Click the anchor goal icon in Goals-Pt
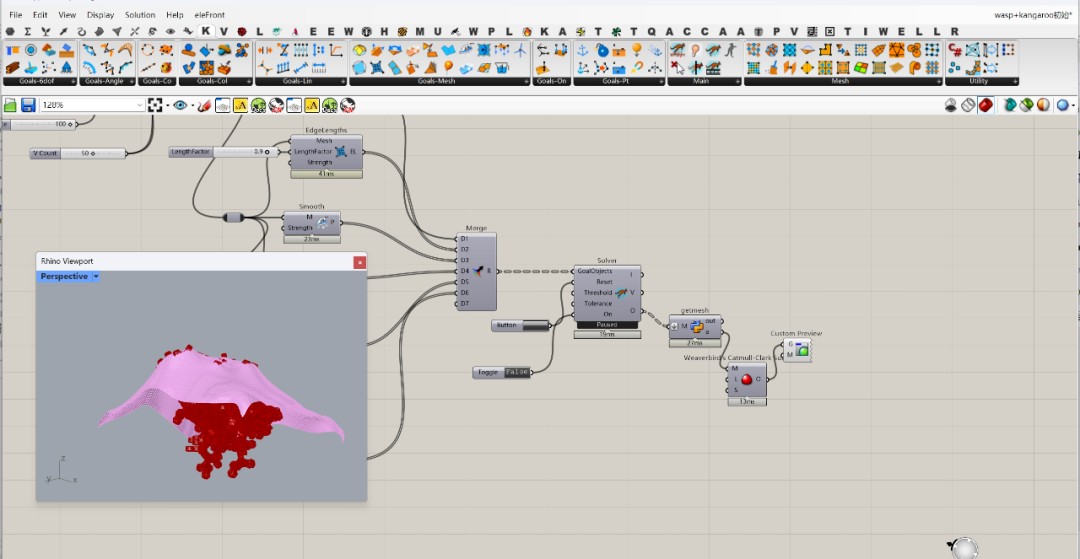 [x=583, y=50]
